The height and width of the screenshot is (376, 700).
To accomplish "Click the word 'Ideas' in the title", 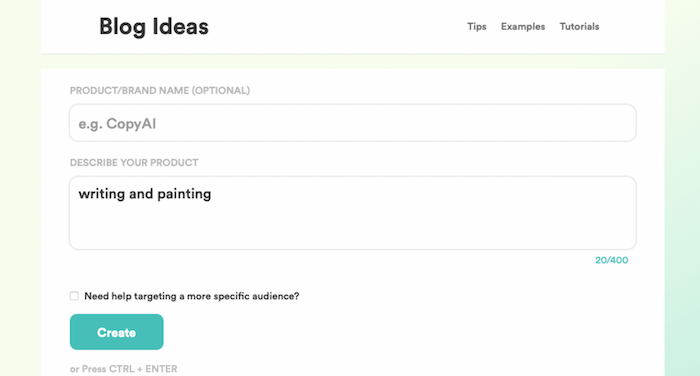I will pyautogui.click(x=180, y=26).
